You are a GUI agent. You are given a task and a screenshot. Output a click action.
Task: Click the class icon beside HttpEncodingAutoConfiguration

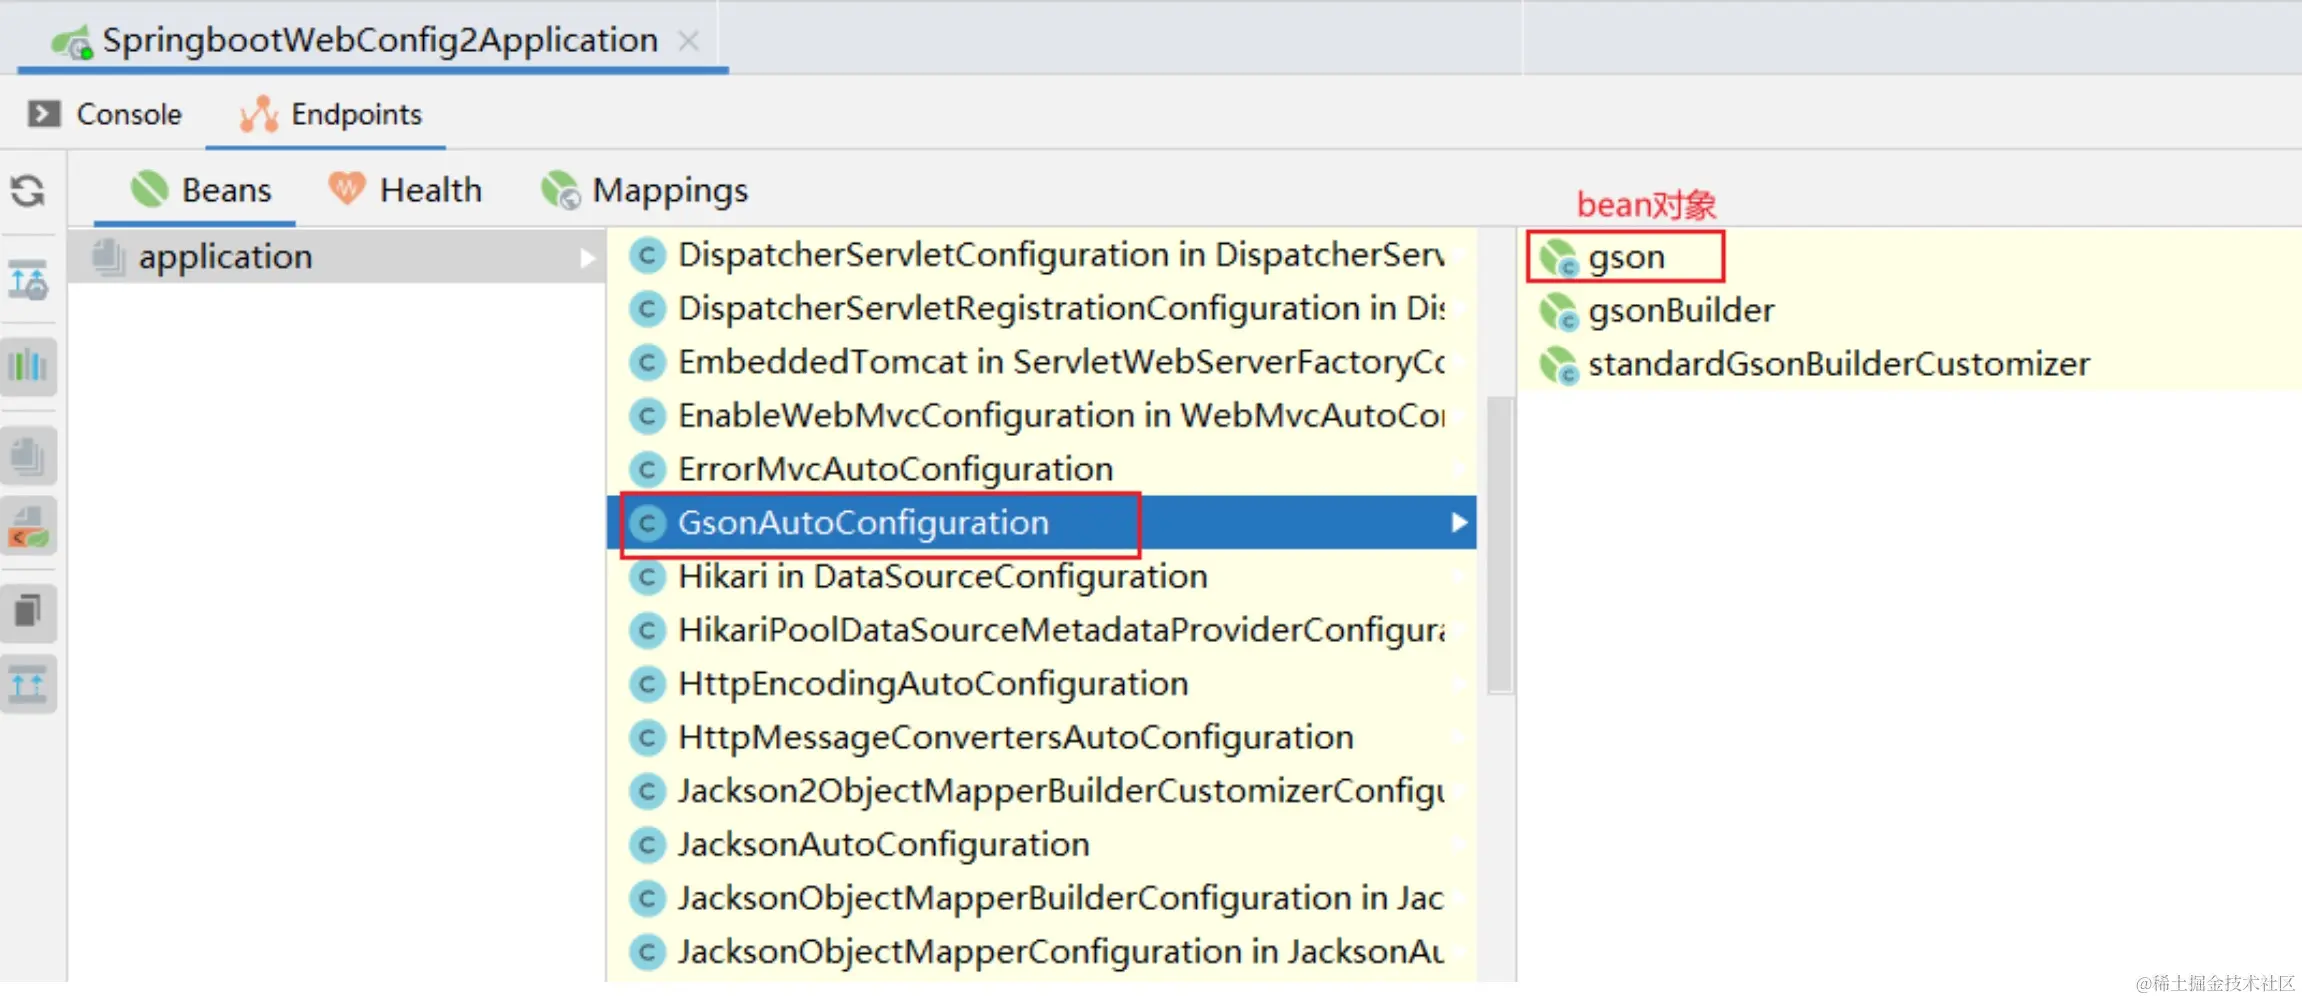(x=647, y=684)
